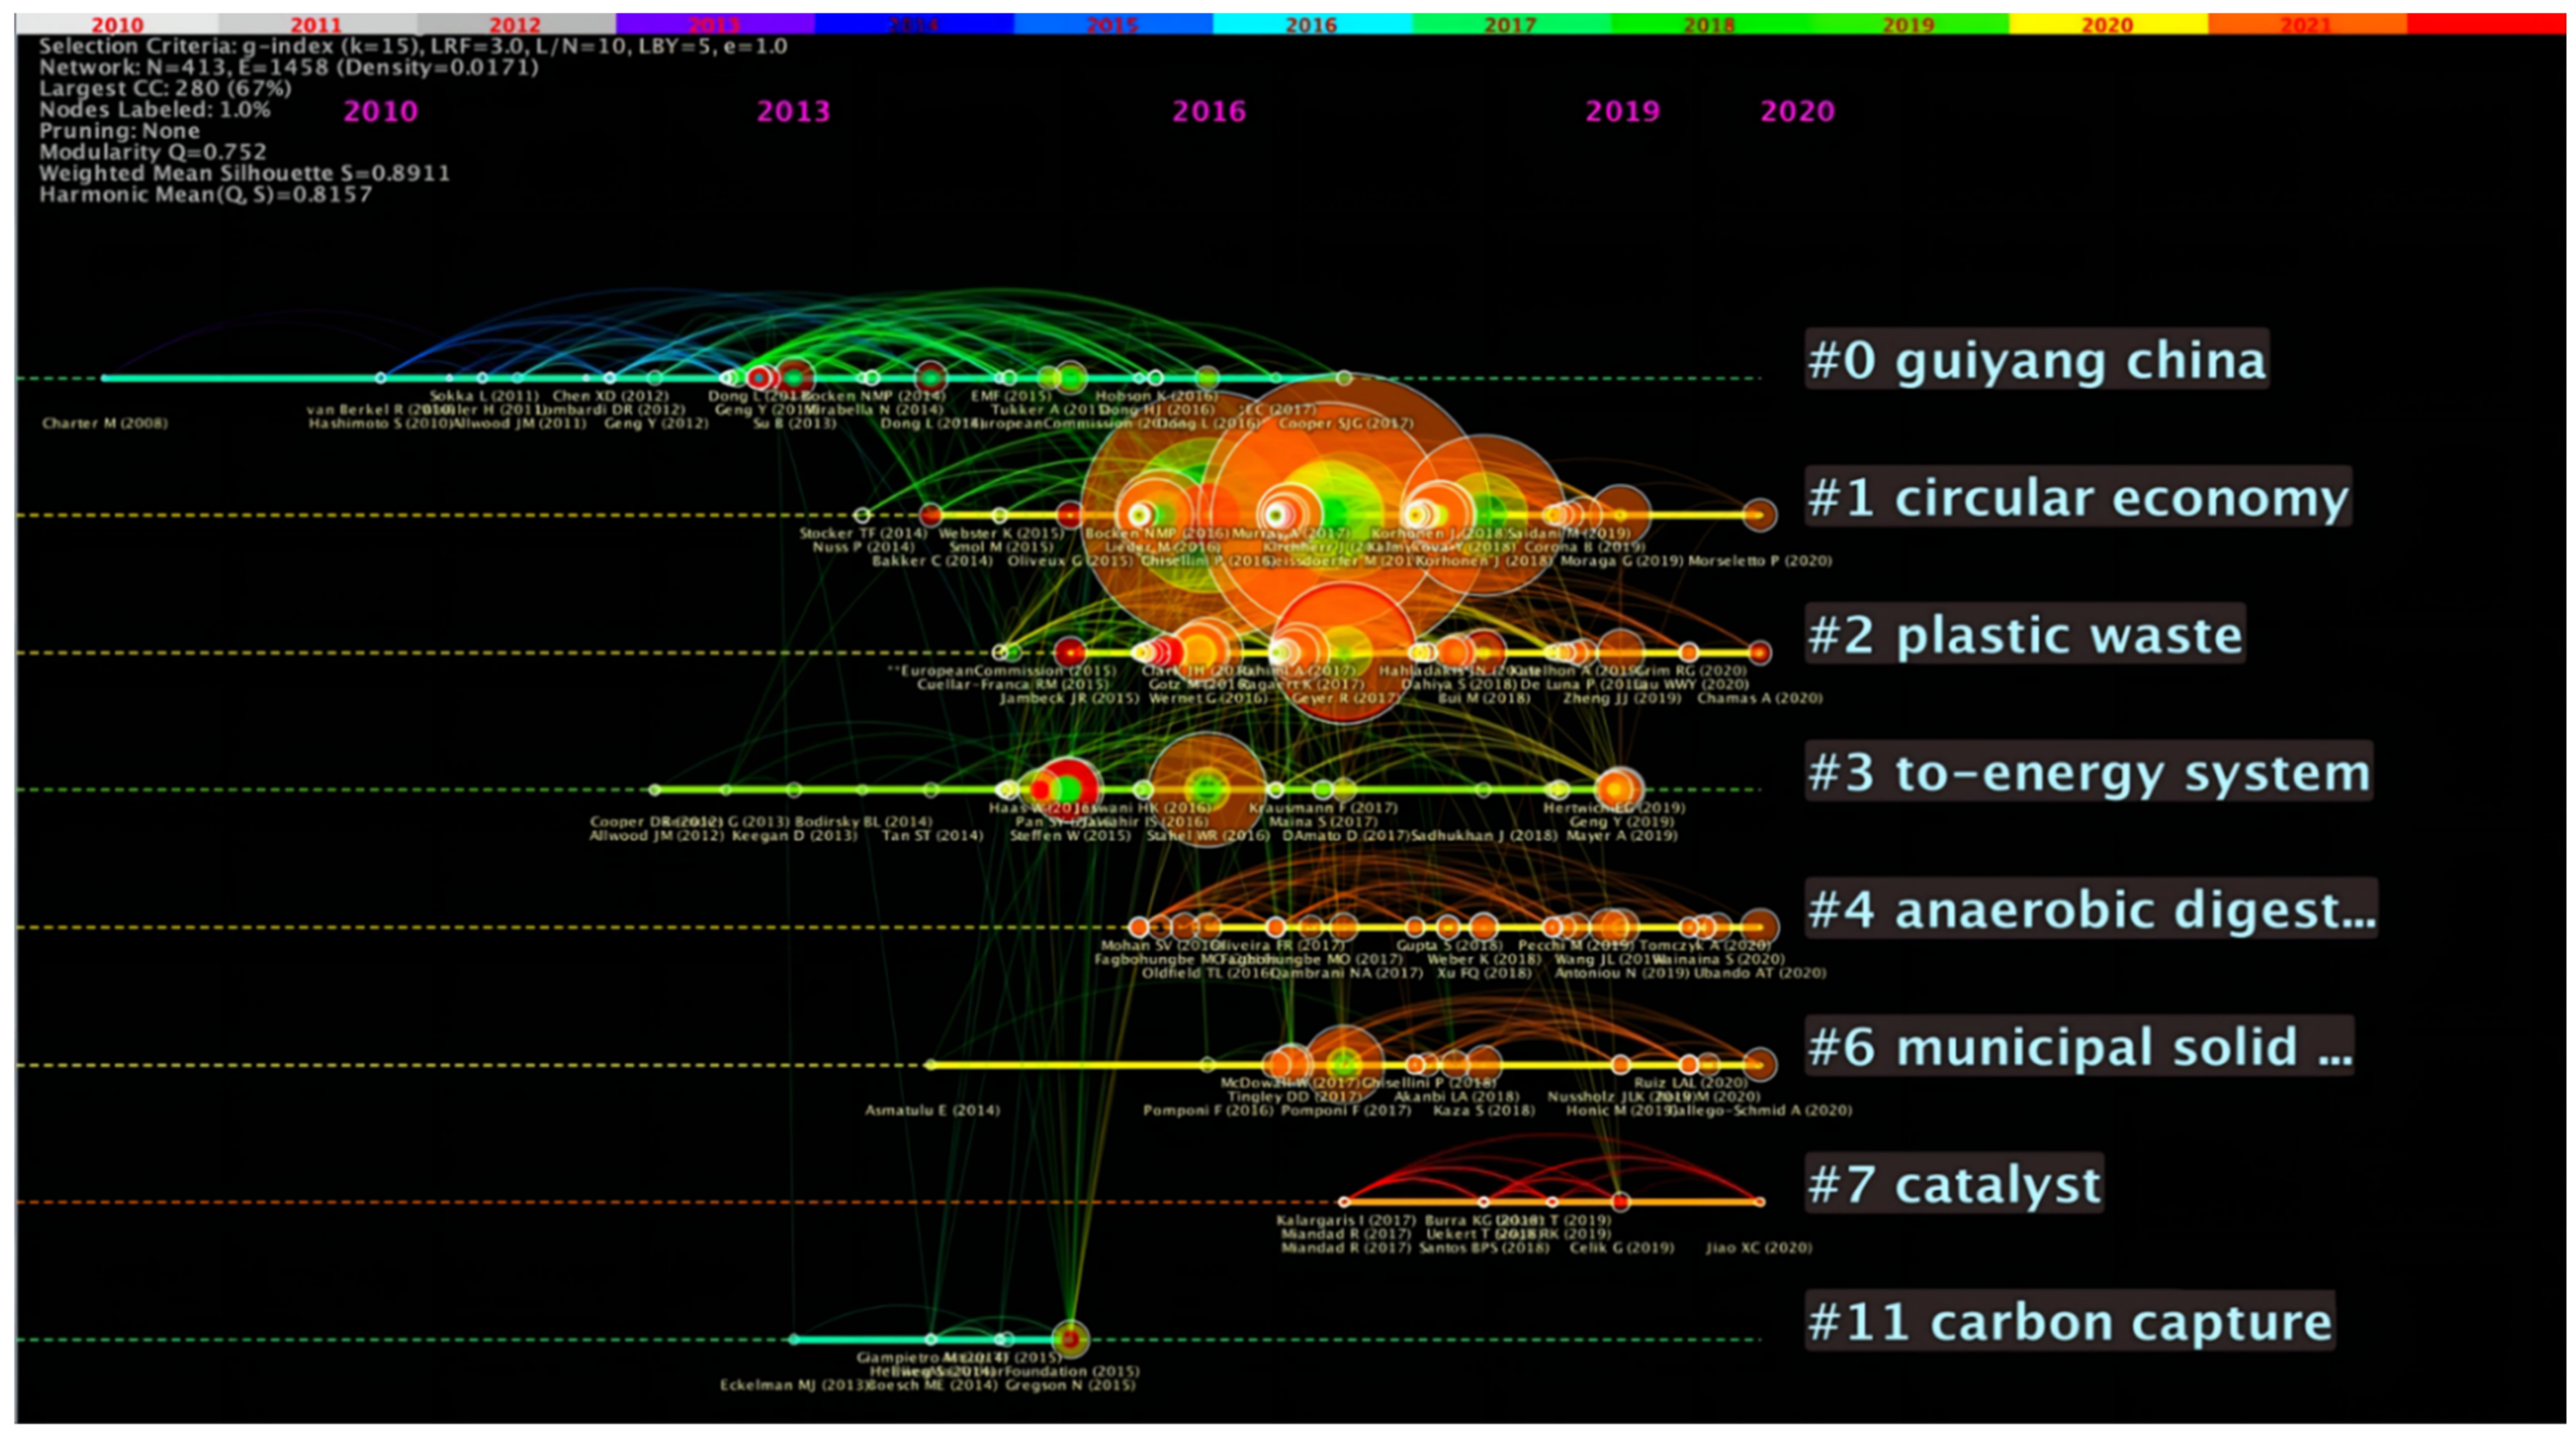Click the magenta 2013 timeline year marker

793,111
